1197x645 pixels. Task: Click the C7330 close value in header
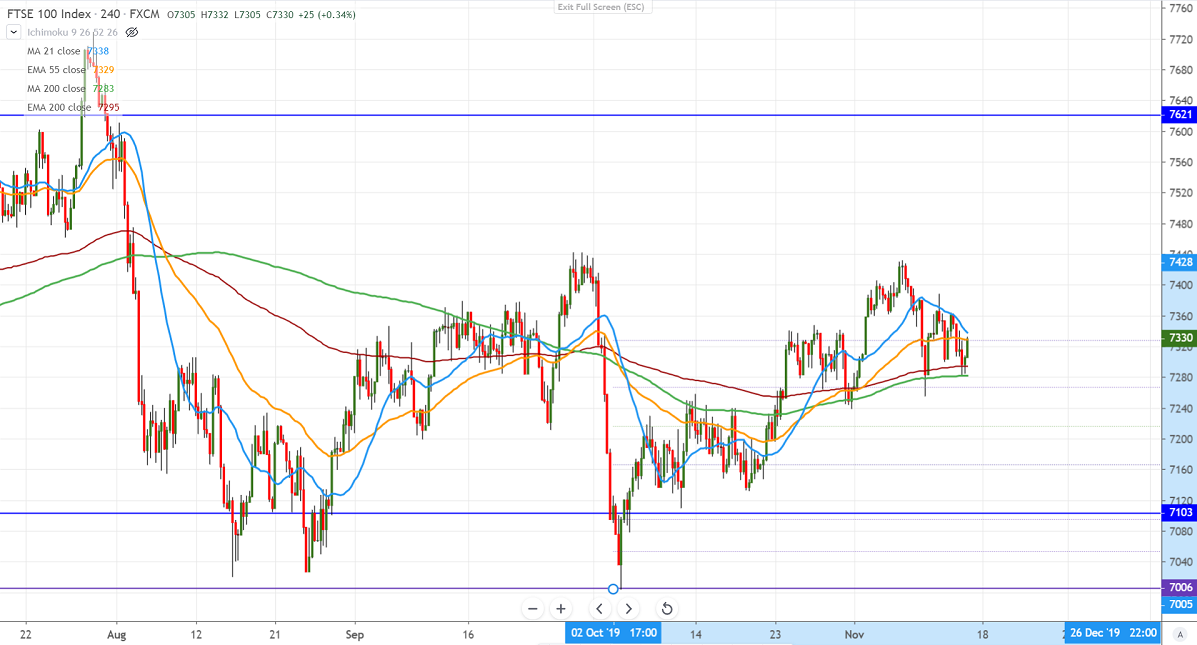279,15
